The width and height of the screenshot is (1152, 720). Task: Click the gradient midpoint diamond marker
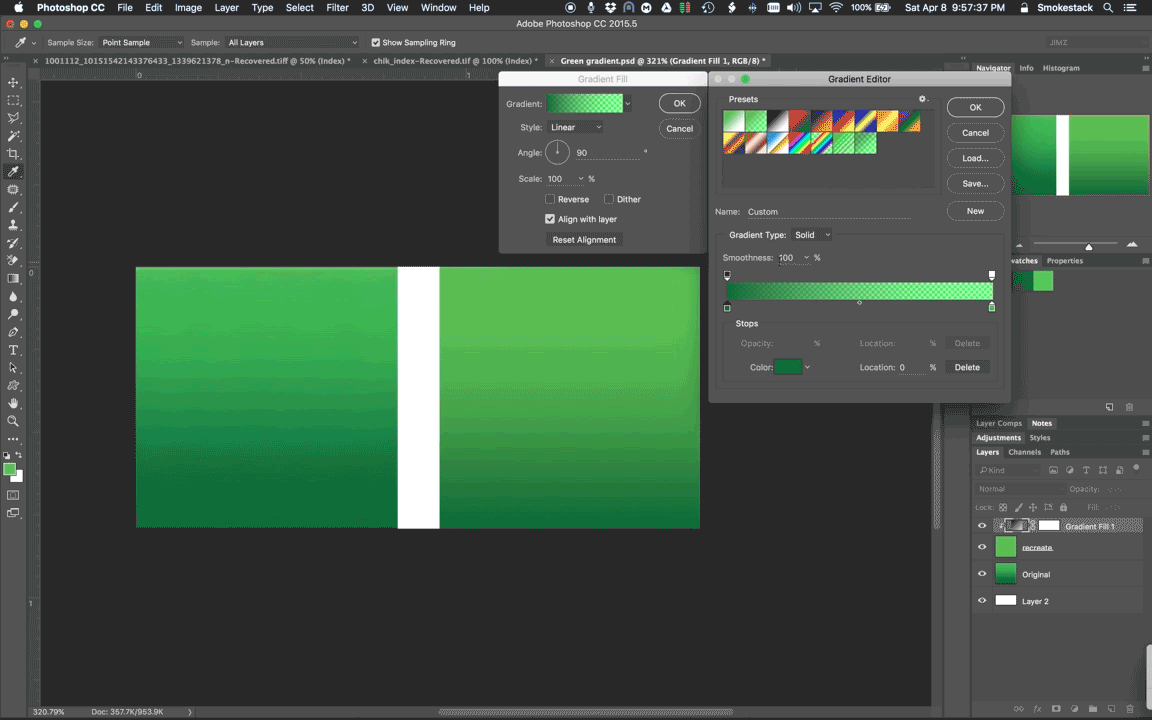(x=859, y=303)
